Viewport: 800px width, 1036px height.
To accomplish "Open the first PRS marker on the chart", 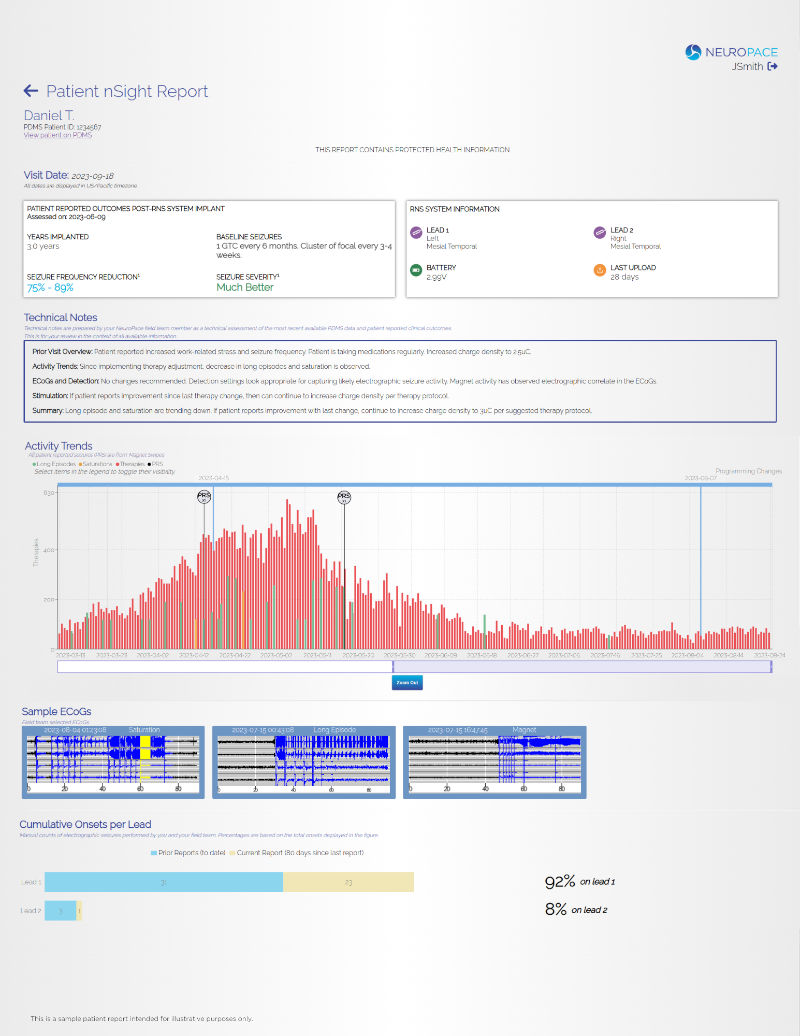I will [204, 496].
